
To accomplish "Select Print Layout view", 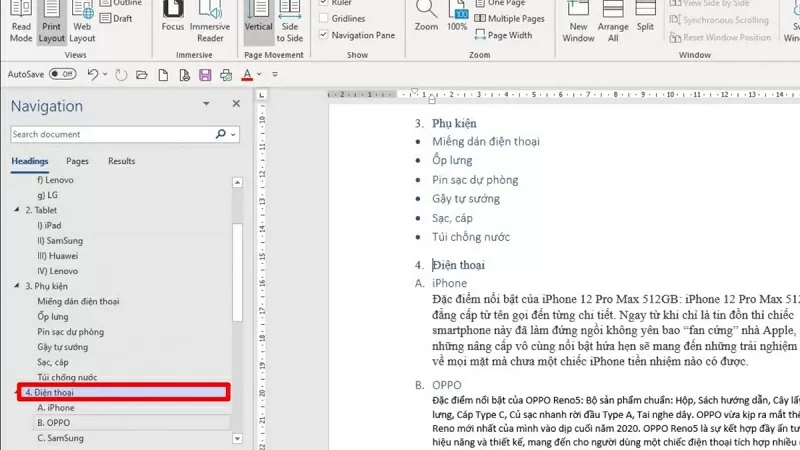I will point(52,22).
